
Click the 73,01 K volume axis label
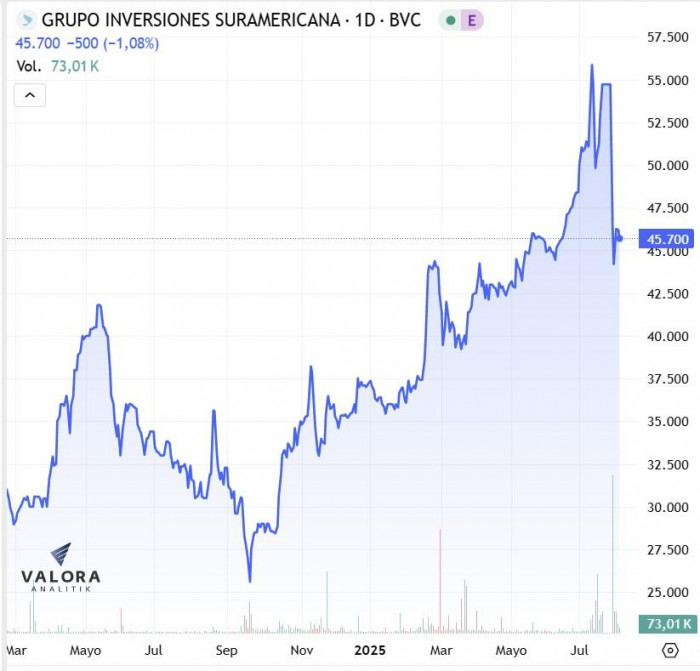668,623
